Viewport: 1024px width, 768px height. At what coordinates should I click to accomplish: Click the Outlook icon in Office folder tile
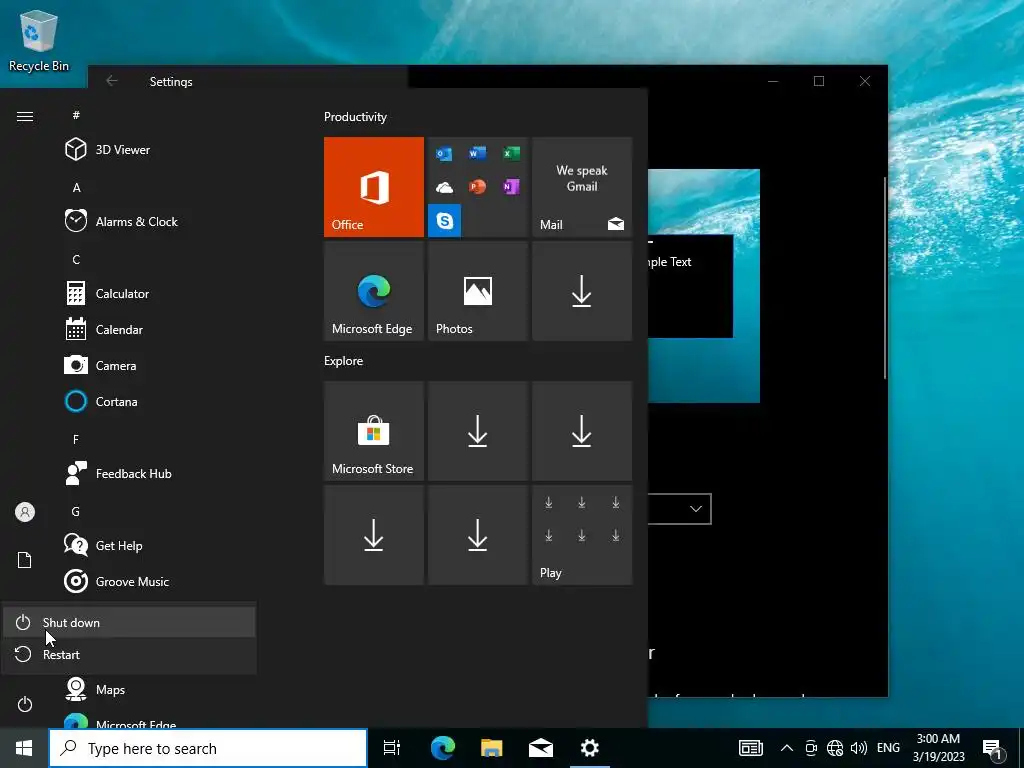[444, 154]
